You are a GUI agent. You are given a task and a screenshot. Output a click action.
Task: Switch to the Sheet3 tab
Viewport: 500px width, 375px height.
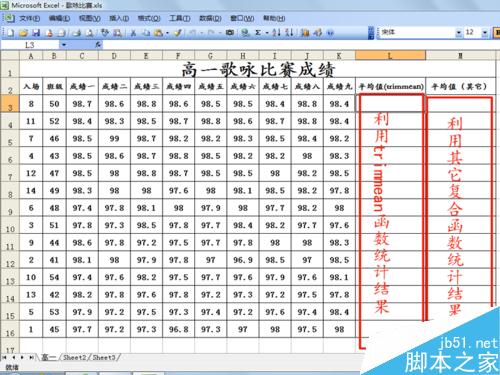coord(104,357)
